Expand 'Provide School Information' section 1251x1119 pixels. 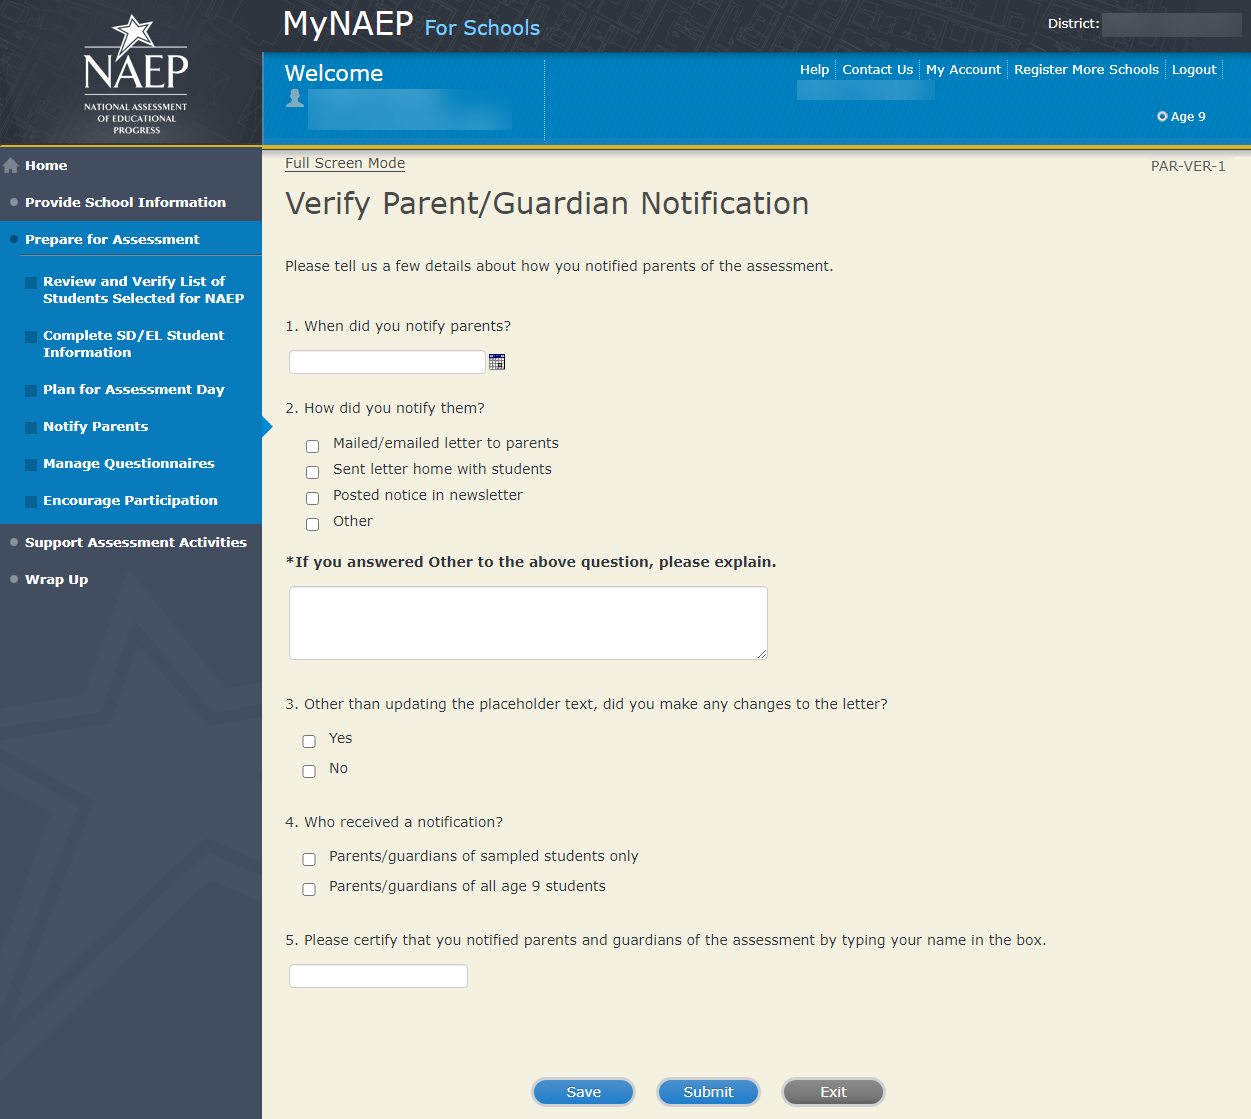[x=125, y=202]
